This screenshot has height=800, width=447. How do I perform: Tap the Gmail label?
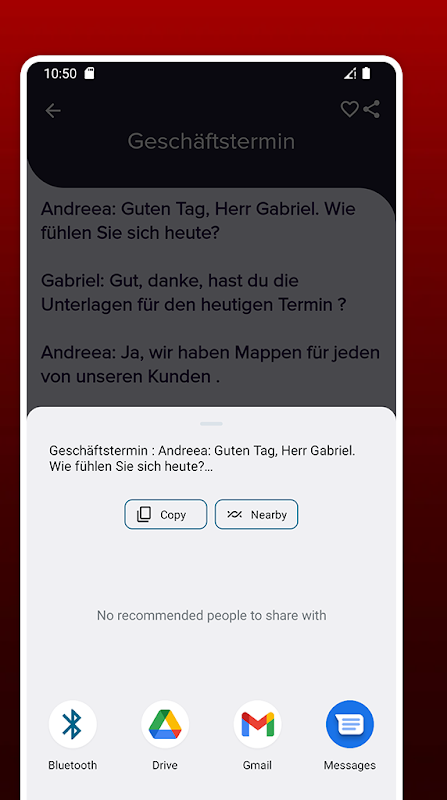pos(257,765)
